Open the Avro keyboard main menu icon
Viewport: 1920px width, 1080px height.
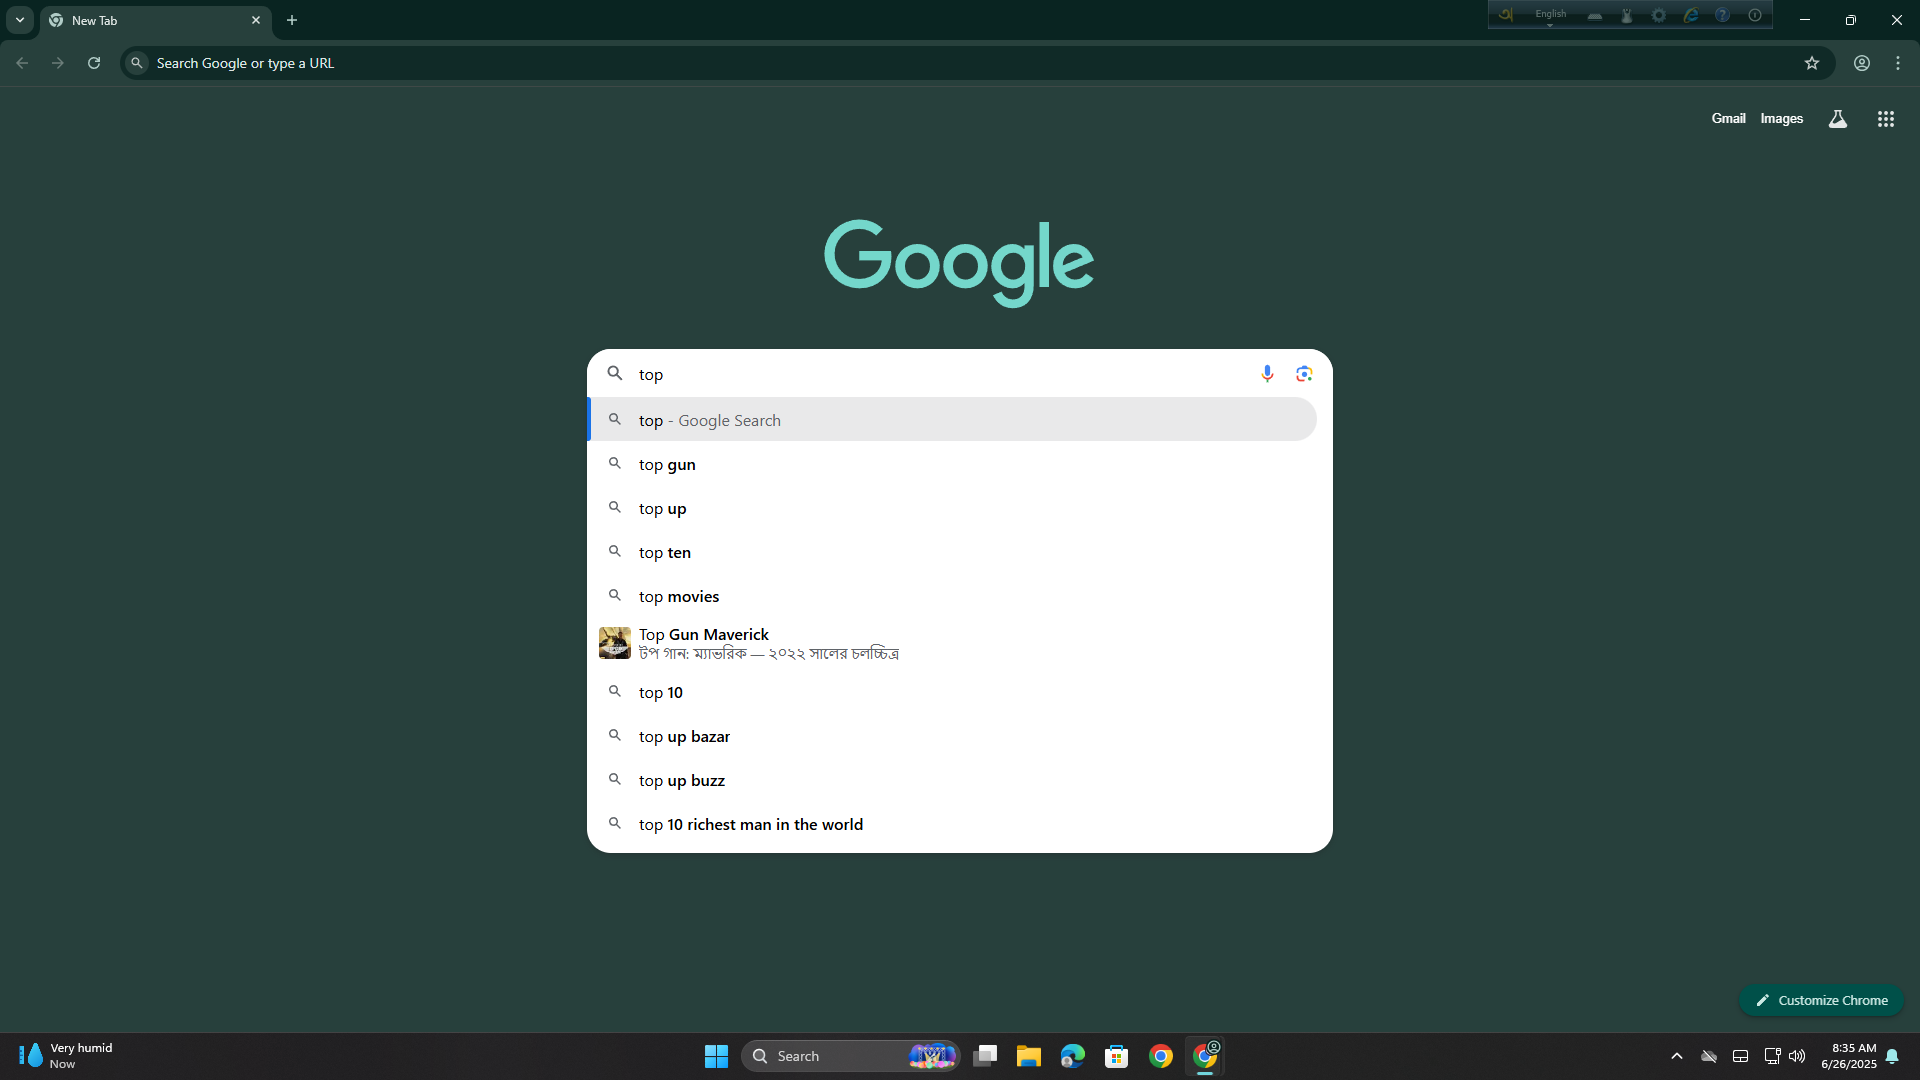(1505, 15)
